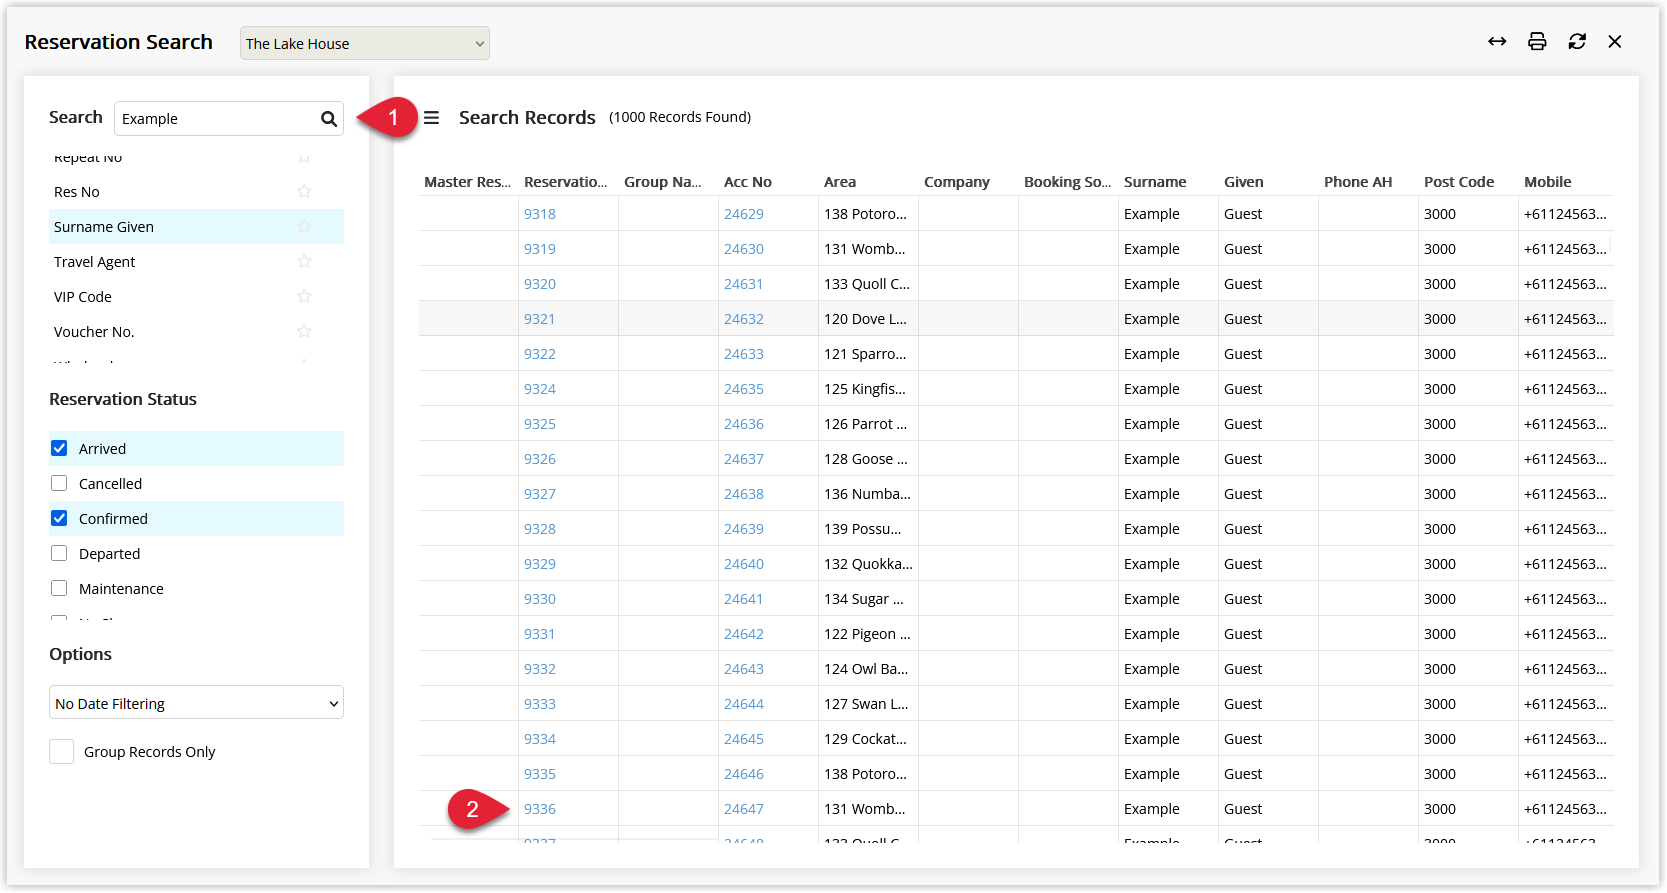Screen dimensions: 1667x893
Task: Open account 24643 link
Action: 744,669
